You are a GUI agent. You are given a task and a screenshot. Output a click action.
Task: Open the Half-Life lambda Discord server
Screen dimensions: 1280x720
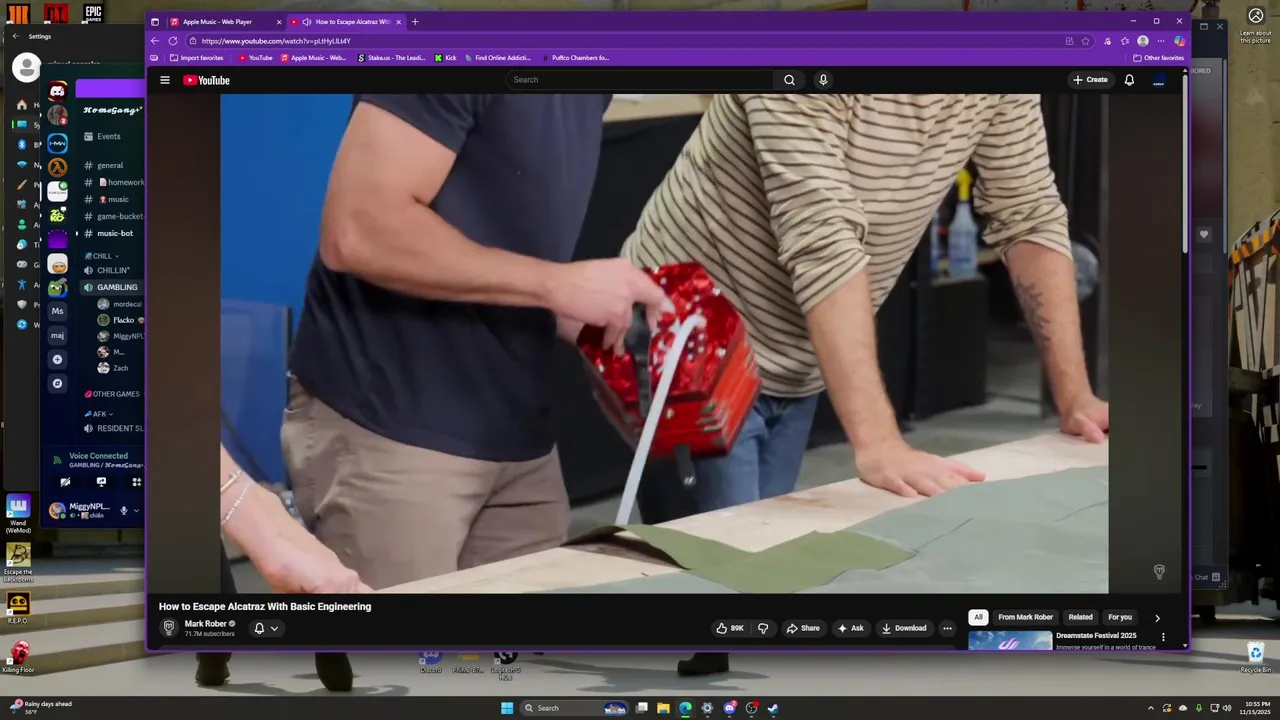[x=58, y=167]
